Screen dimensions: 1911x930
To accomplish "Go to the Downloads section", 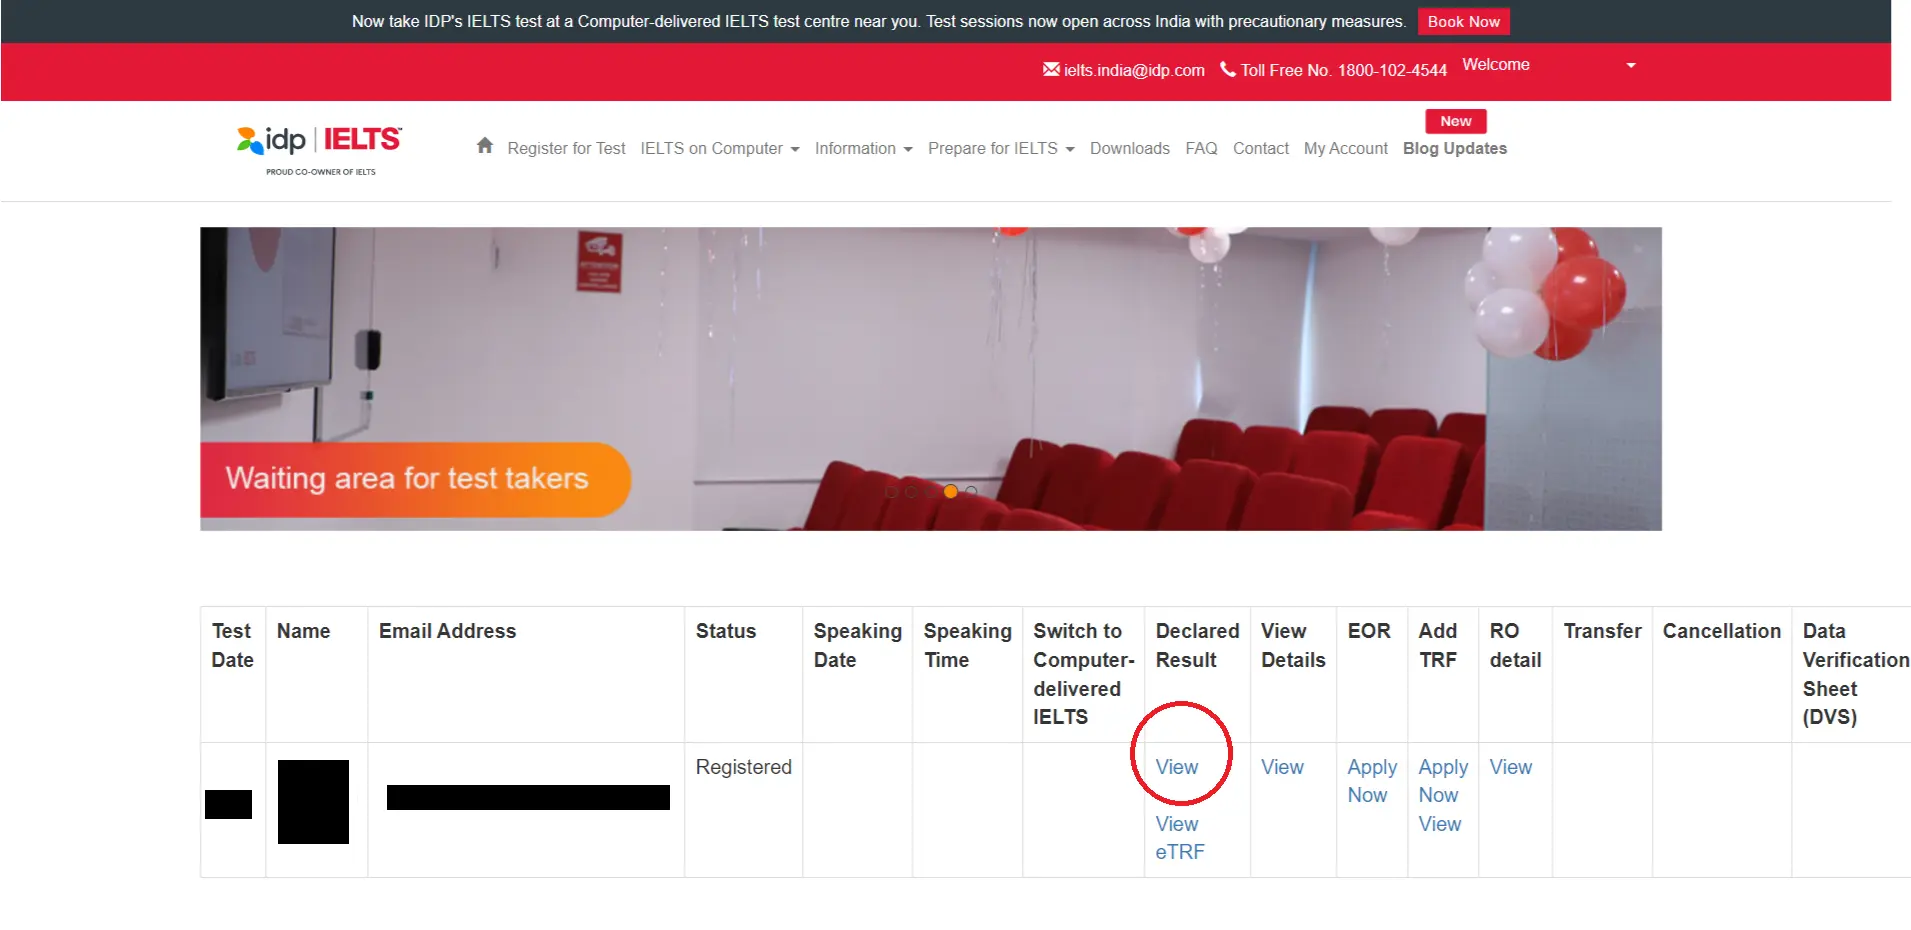I will coord(1129,148).
